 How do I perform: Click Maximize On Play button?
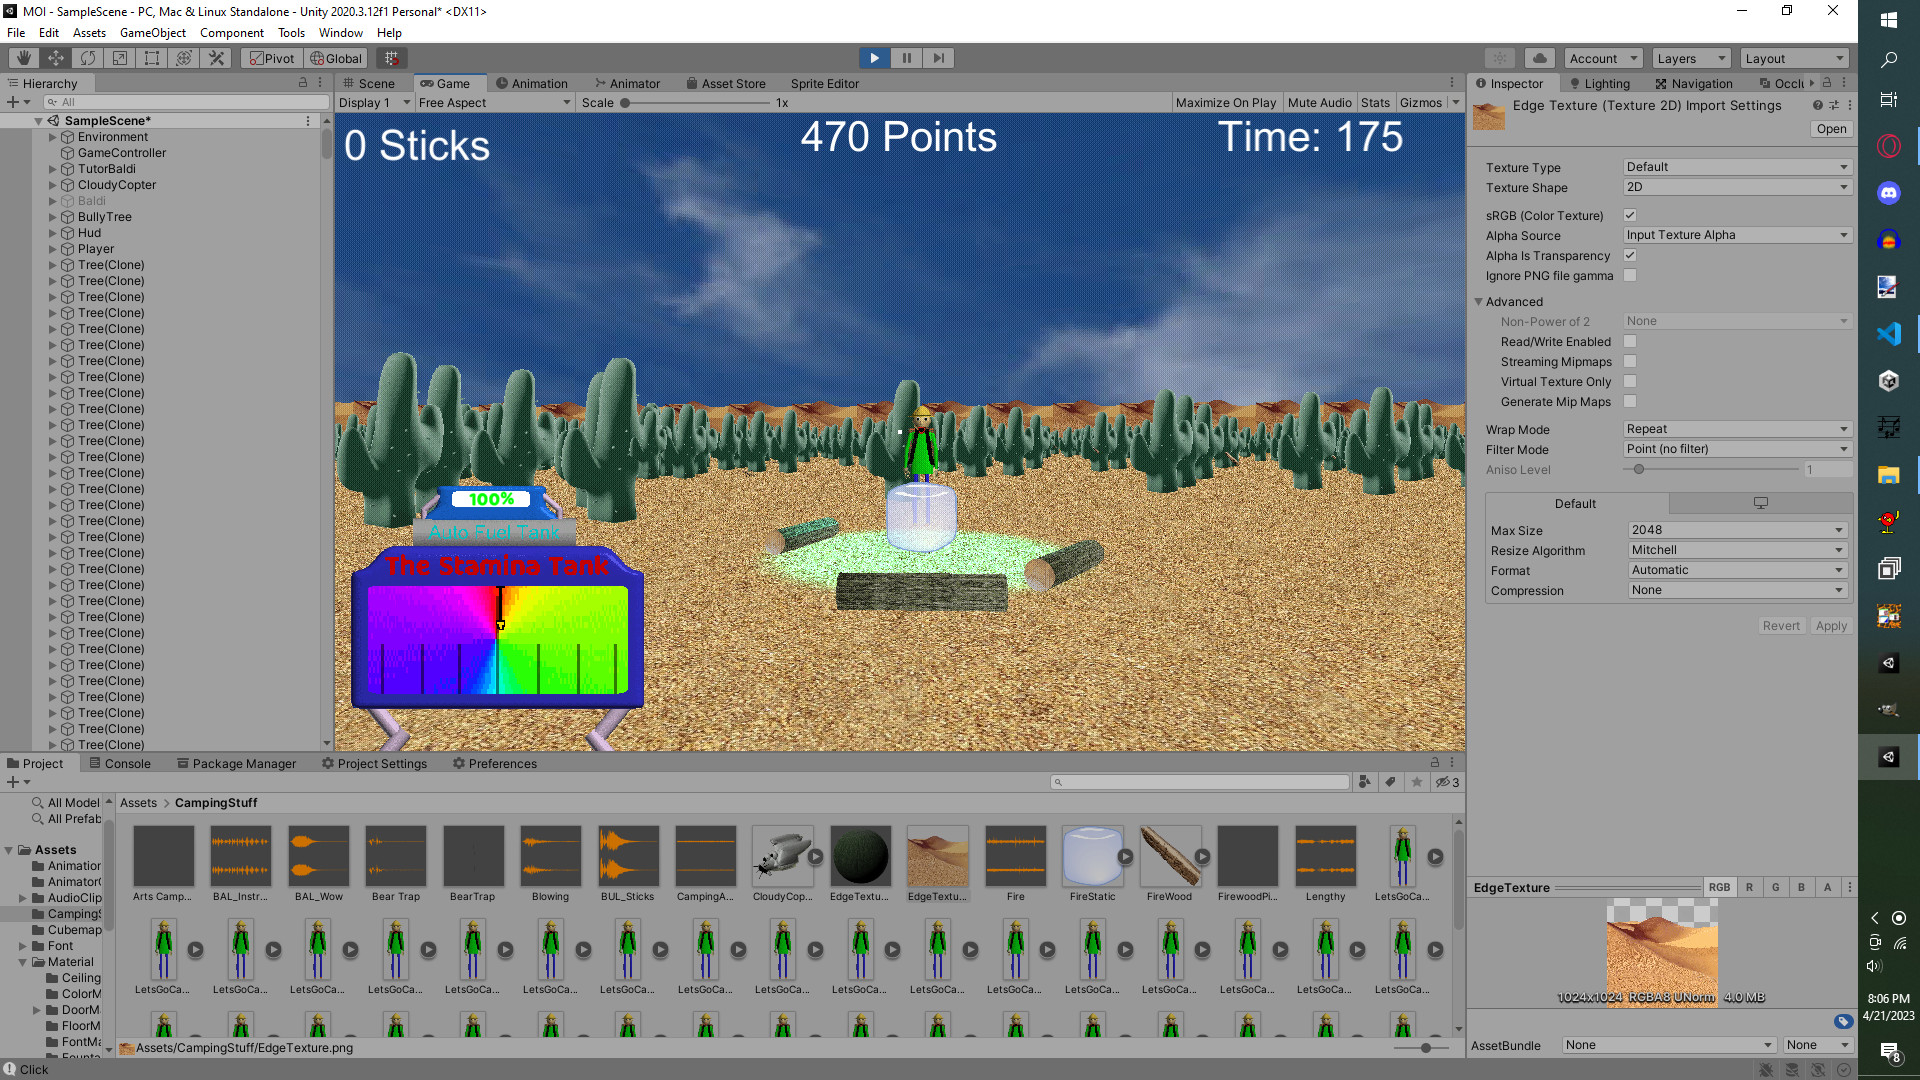pyautogui.click(x=1225, y=103)
